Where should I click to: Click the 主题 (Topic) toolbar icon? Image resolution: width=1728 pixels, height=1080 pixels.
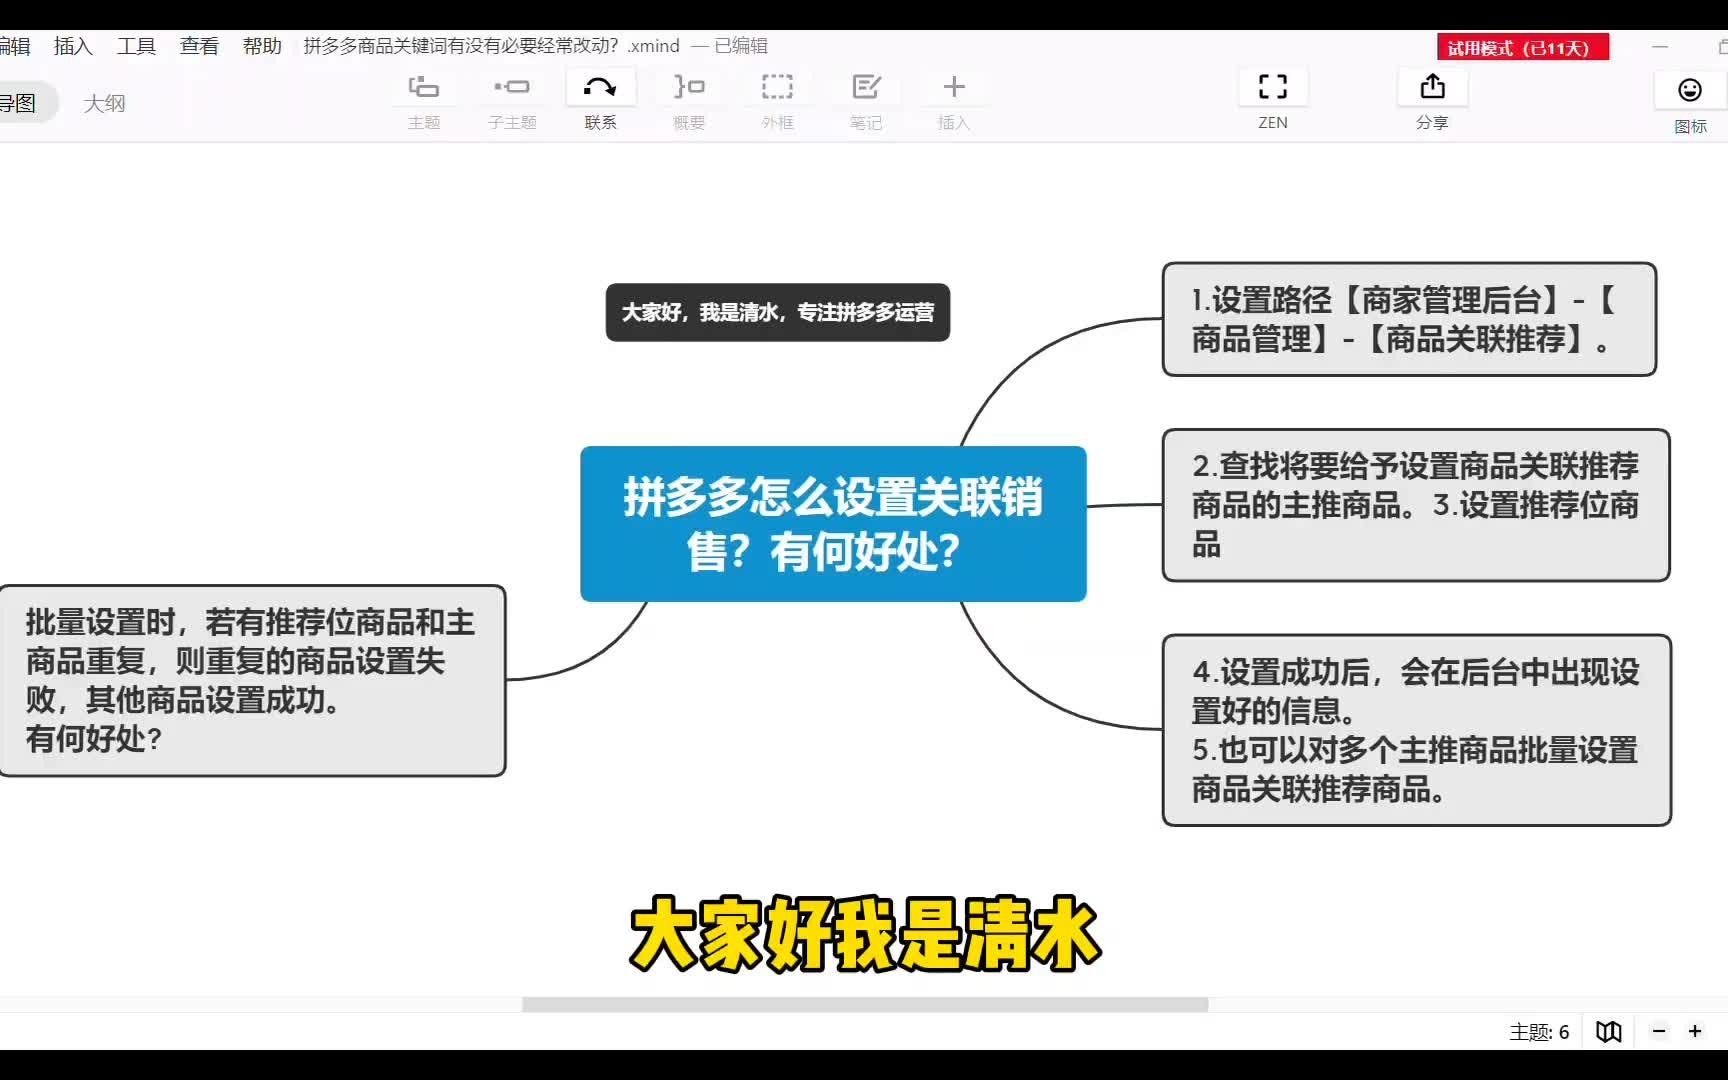(x=424, y=88)
